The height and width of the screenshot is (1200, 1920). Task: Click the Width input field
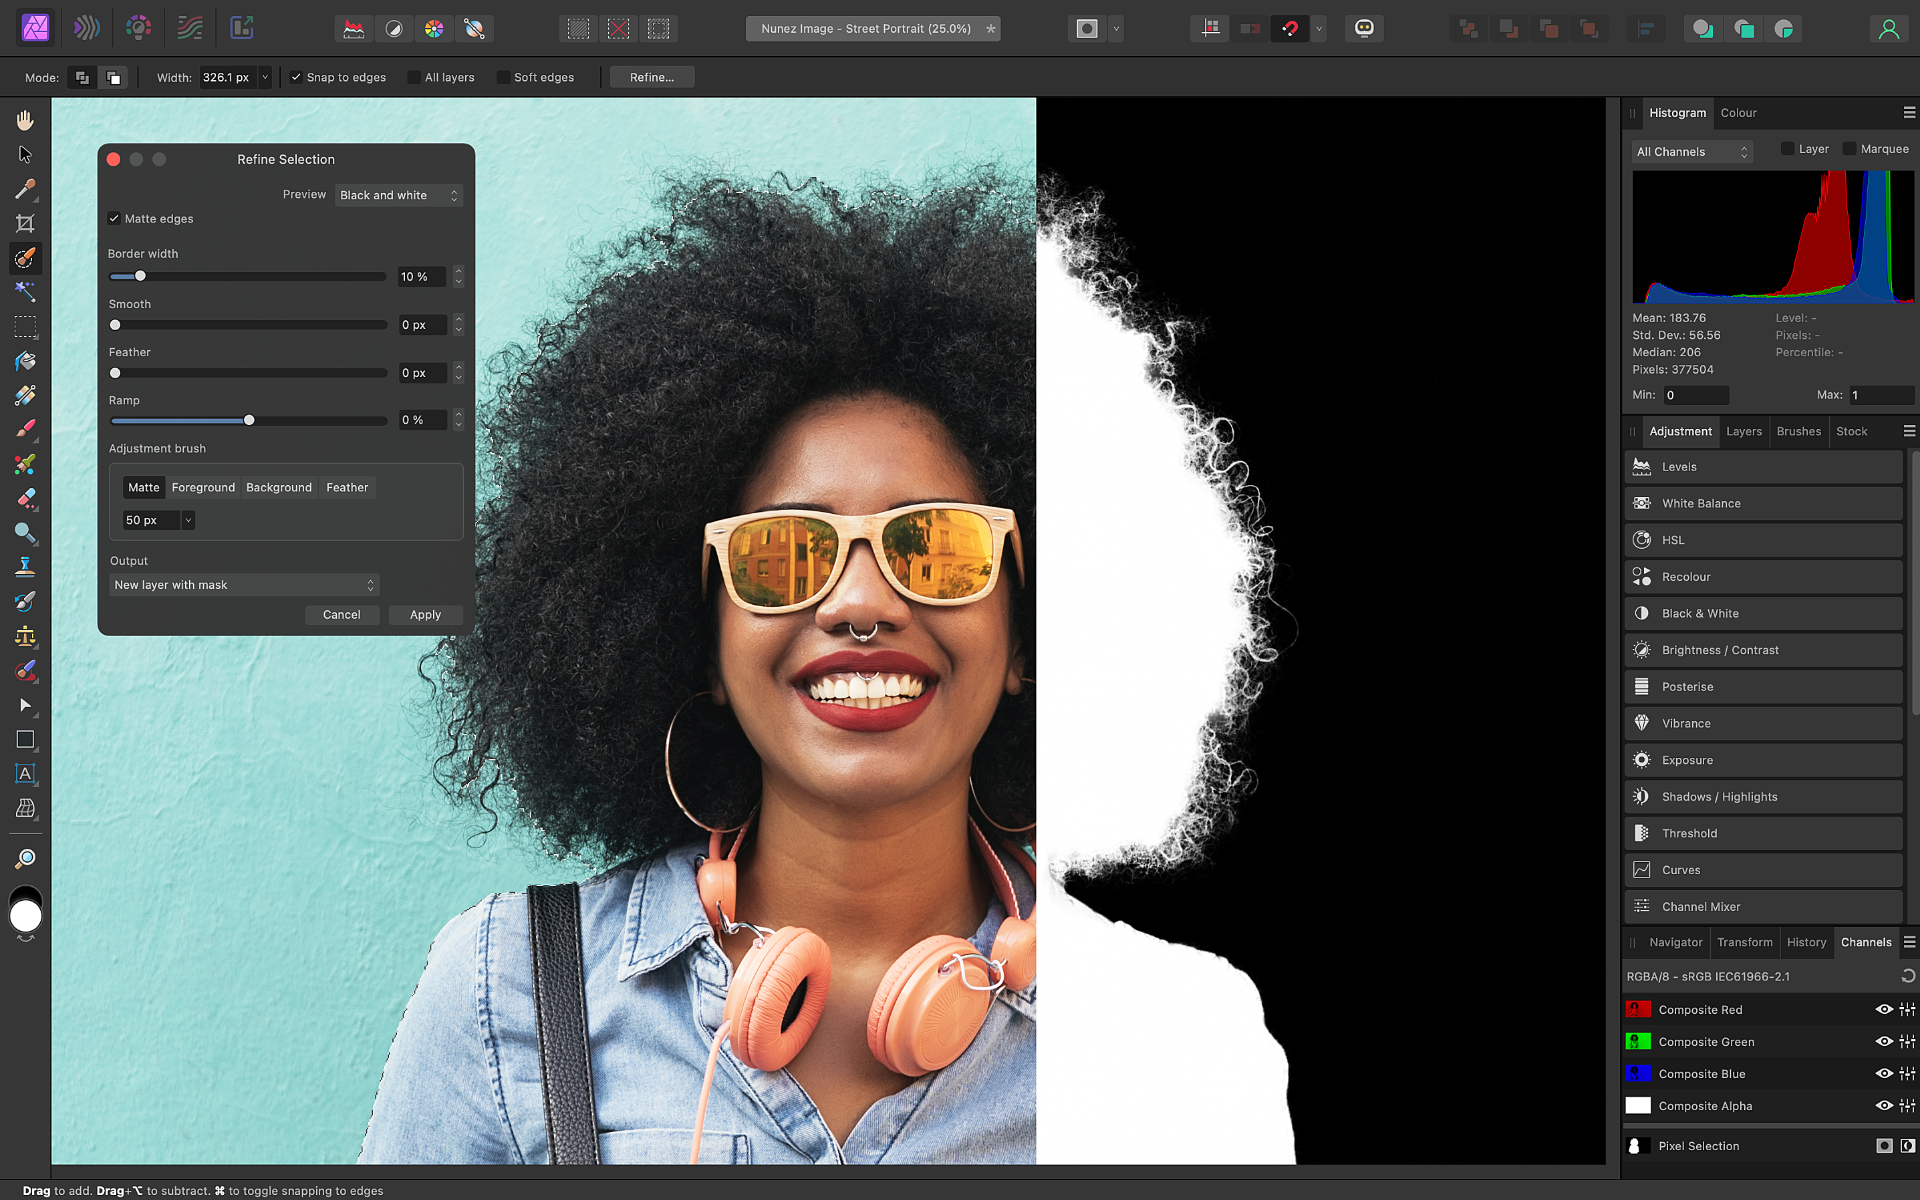click(x=227, y=77)
